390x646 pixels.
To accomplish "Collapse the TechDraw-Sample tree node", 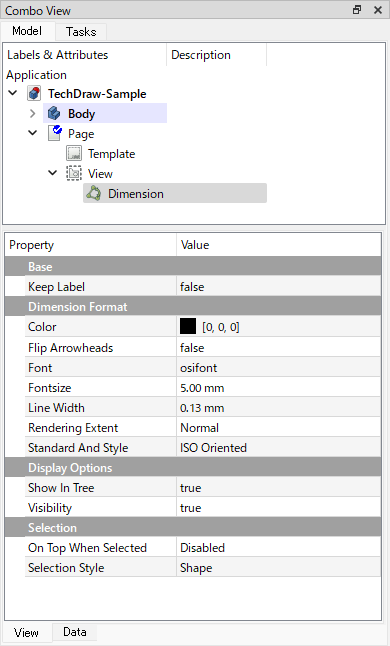I will click(x=13, y=93).
